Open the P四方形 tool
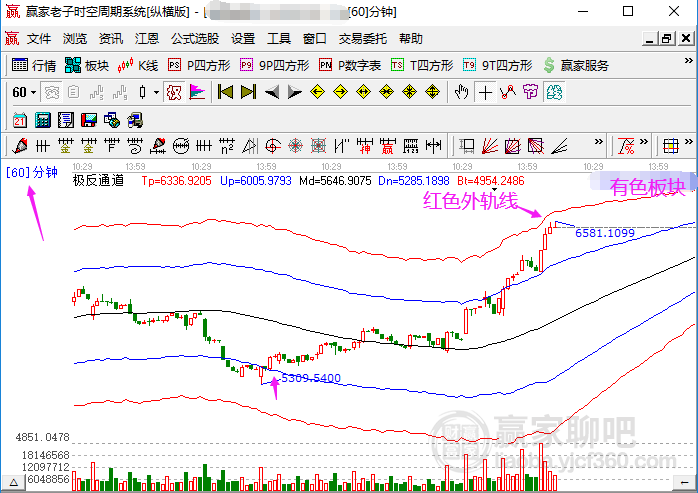The width and height of the screenshot is (698, 493). coord(199,65)
